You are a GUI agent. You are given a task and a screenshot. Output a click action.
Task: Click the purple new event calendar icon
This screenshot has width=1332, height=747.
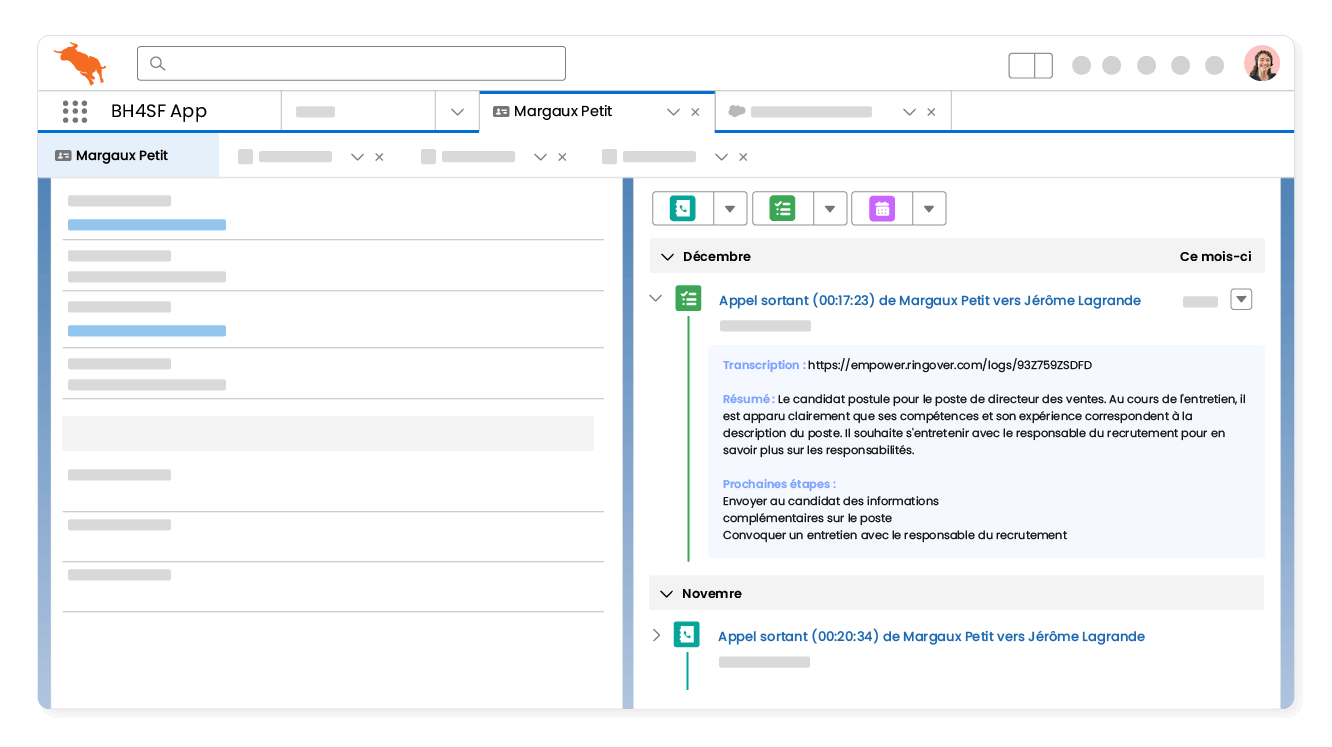point(881,208)
